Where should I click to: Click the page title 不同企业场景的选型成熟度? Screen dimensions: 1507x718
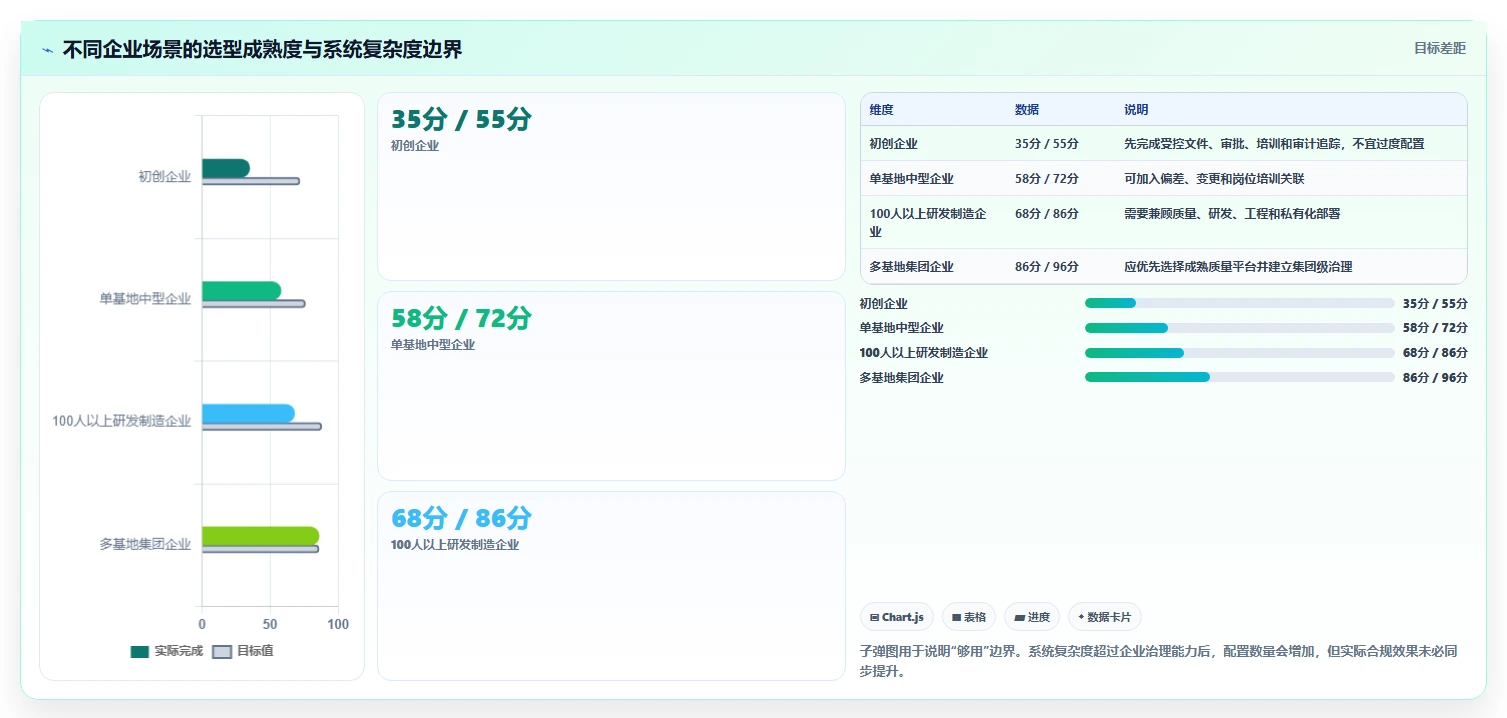(262, 50)
